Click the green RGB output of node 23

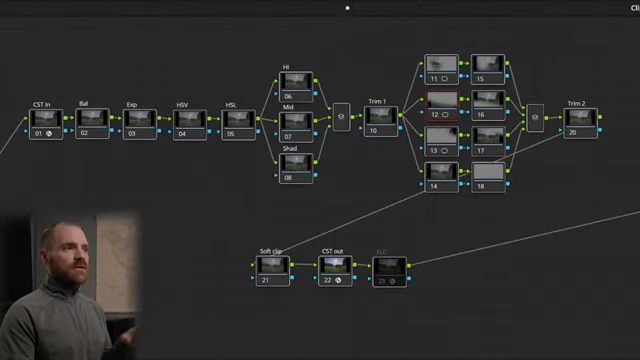click(409, 266)
